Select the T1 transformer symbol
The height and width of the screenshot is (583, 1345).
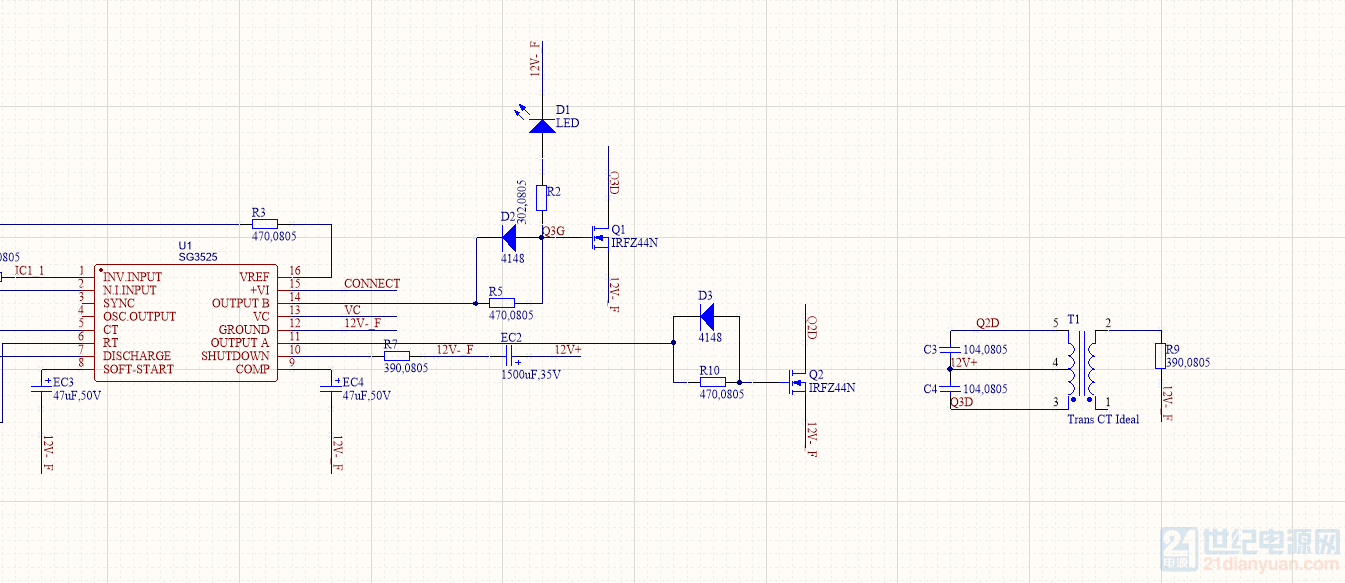[1082, 368]
